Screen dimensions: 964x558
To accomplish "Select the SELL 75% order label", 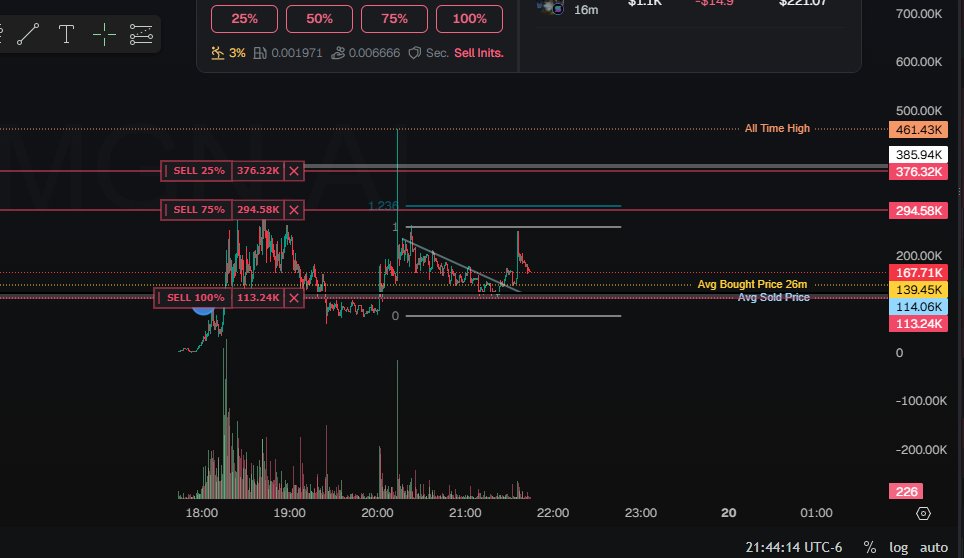I will click(x=199, y=210).
